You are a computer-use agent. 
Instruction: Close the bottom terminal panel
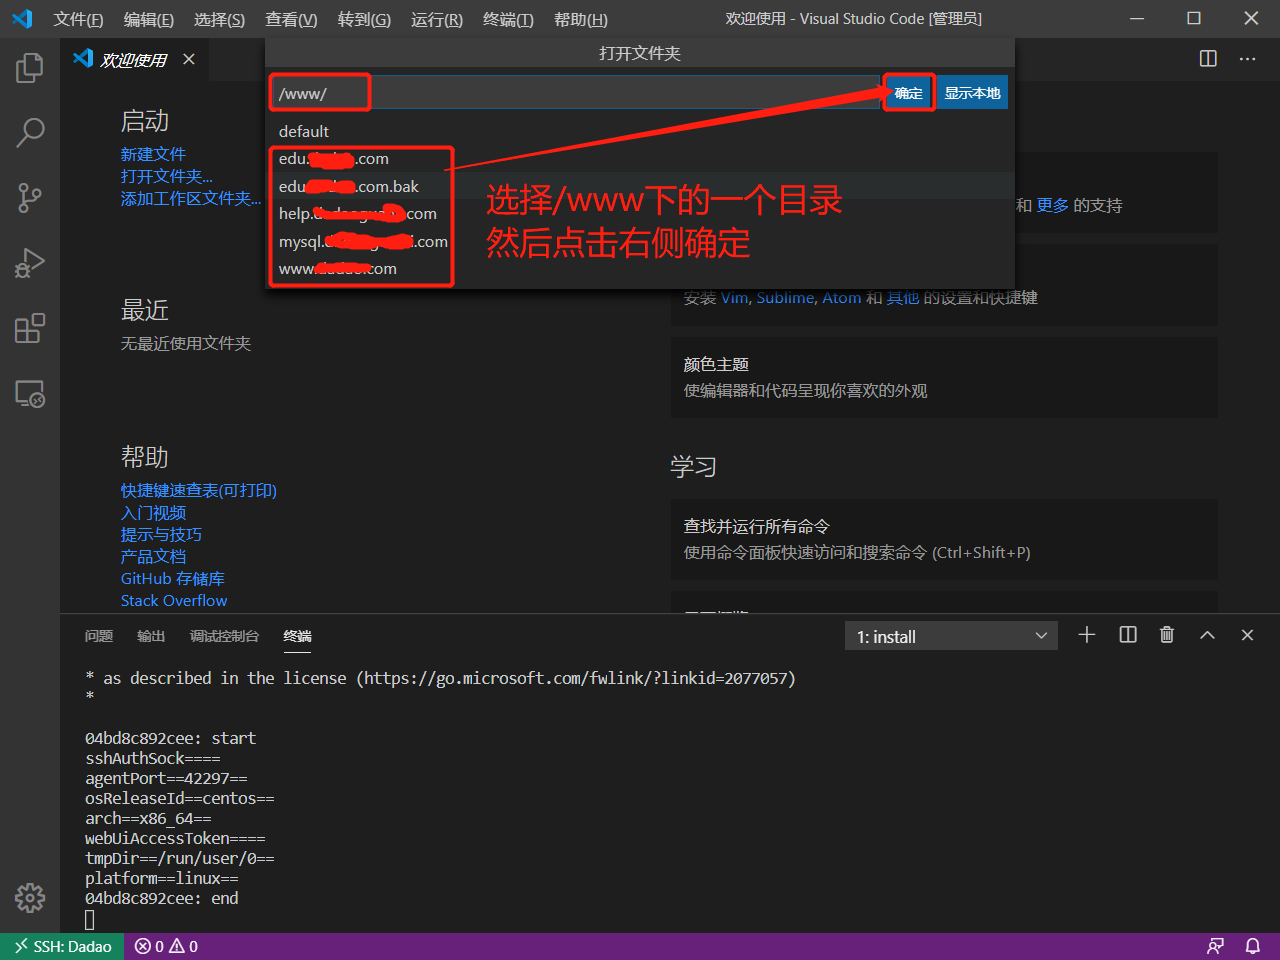coord(1247,635)
